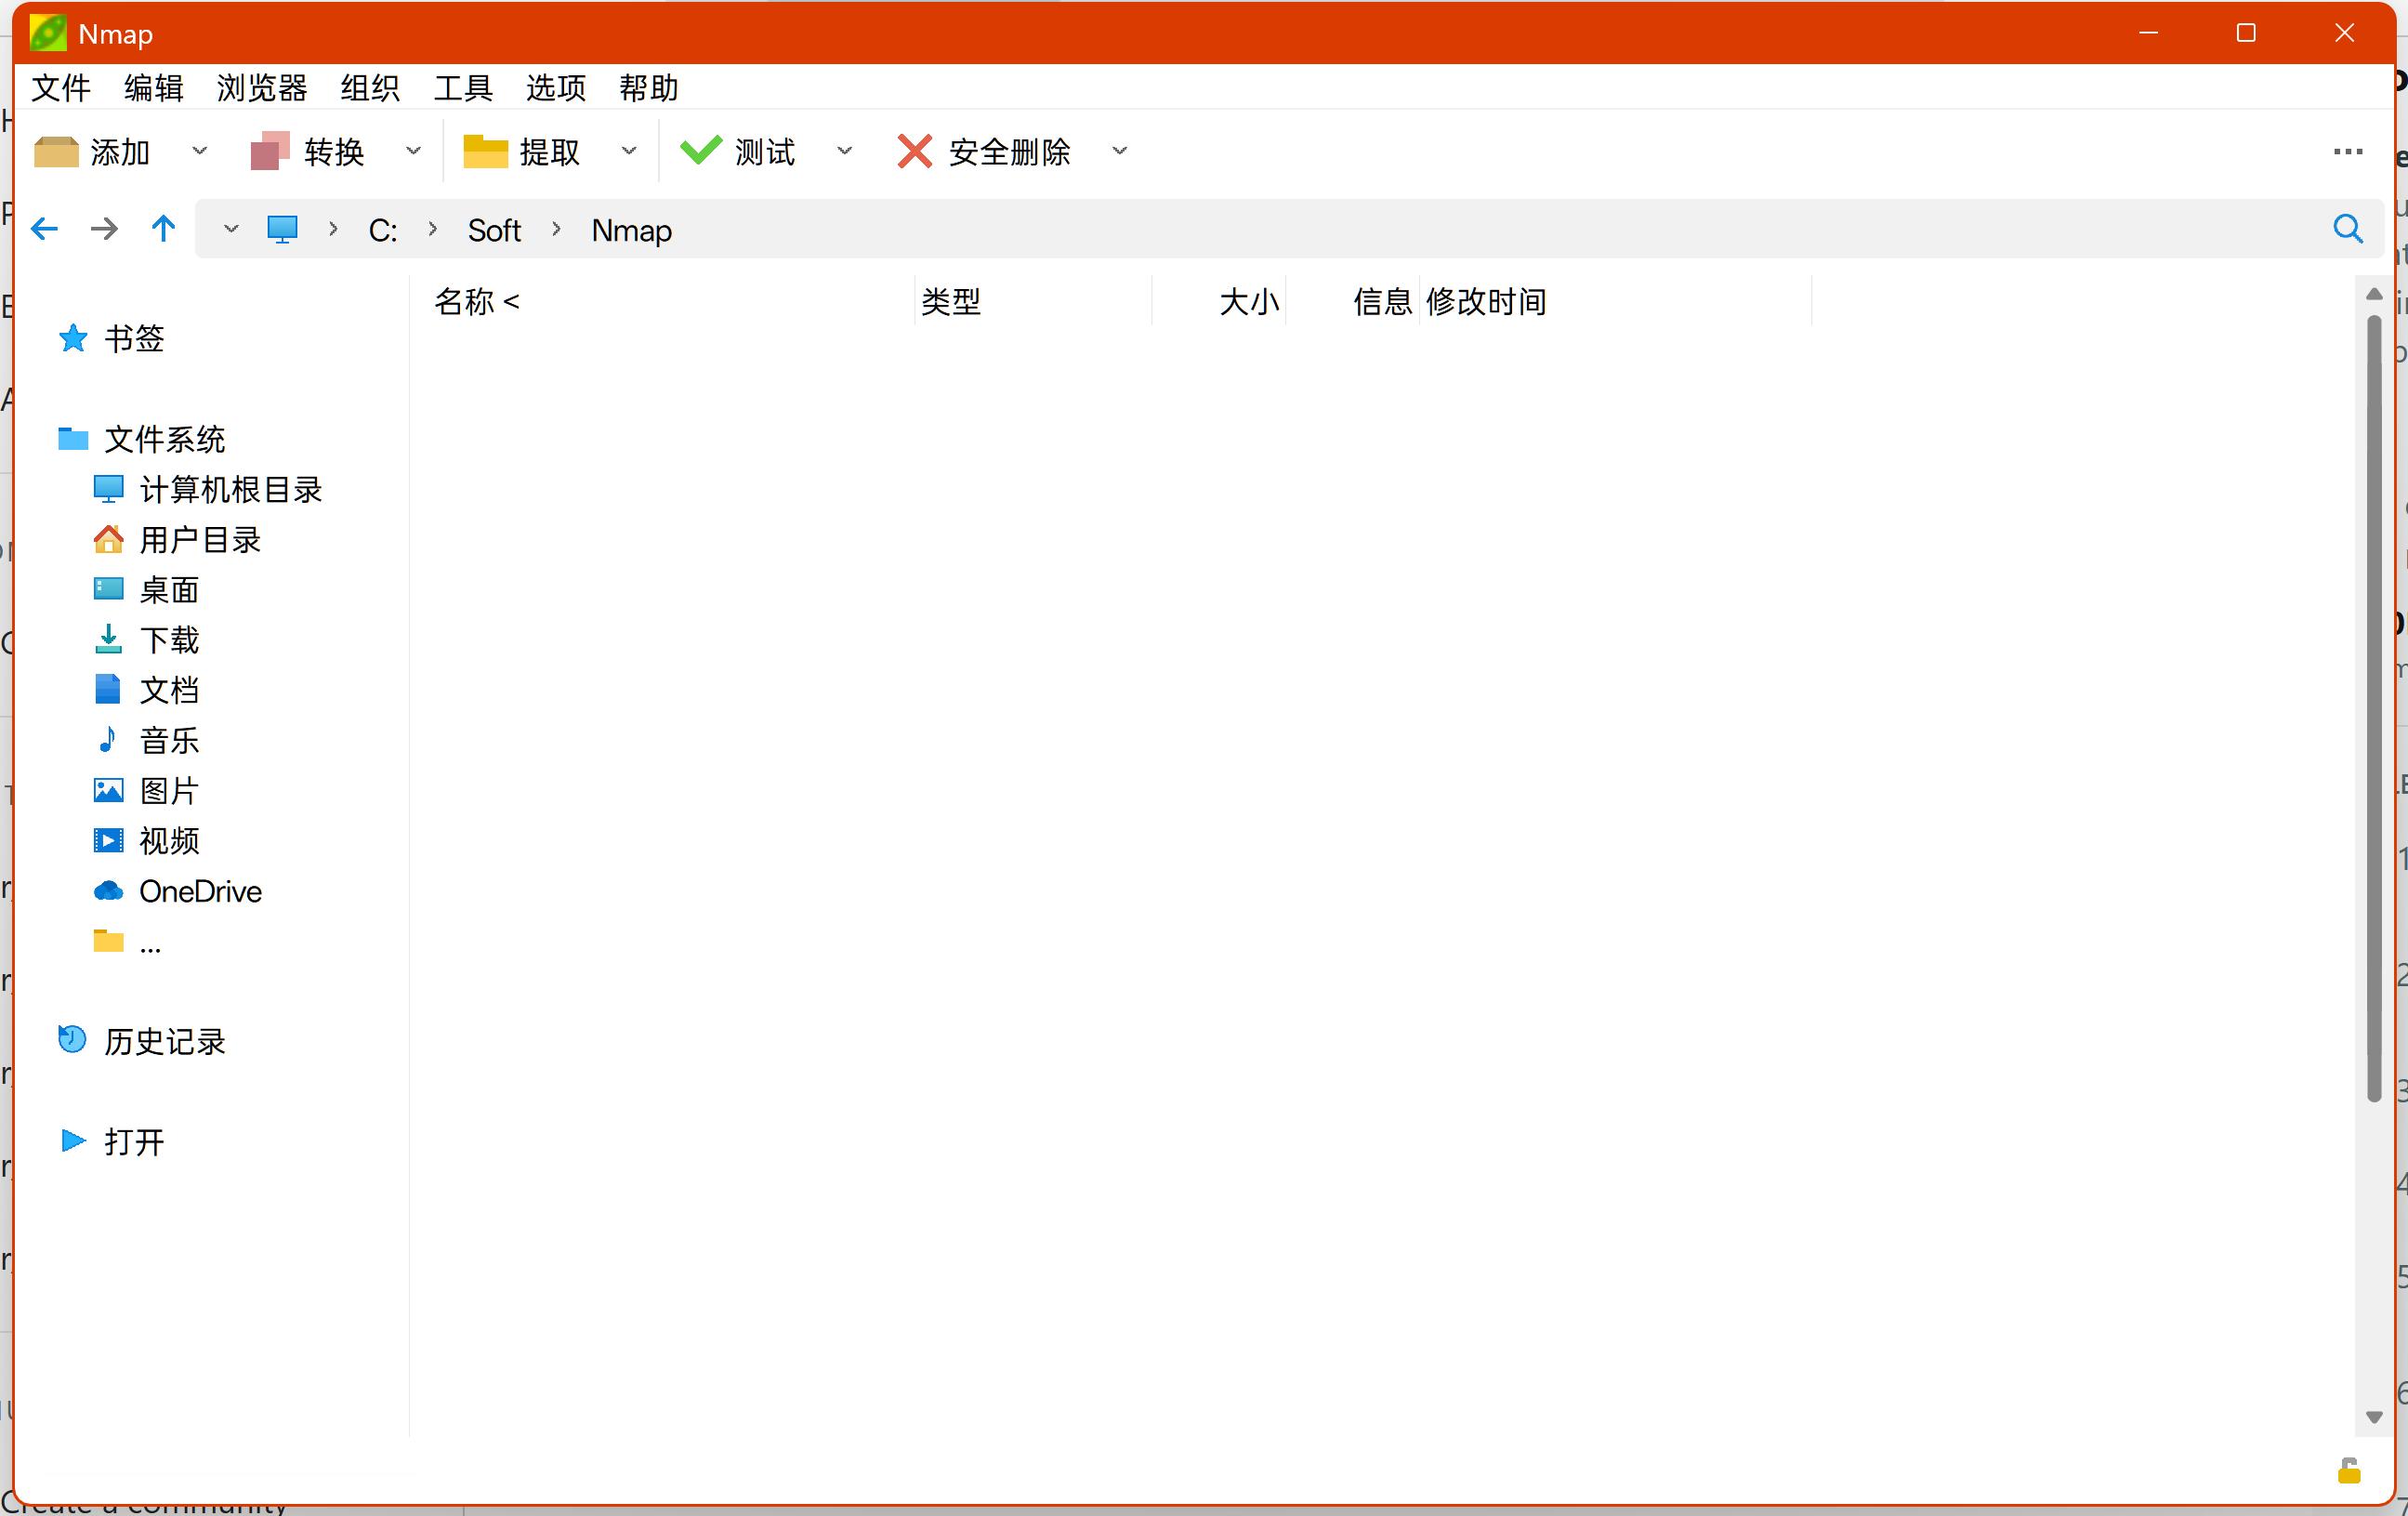Open the Organize (组织) menu

point(370,88)
